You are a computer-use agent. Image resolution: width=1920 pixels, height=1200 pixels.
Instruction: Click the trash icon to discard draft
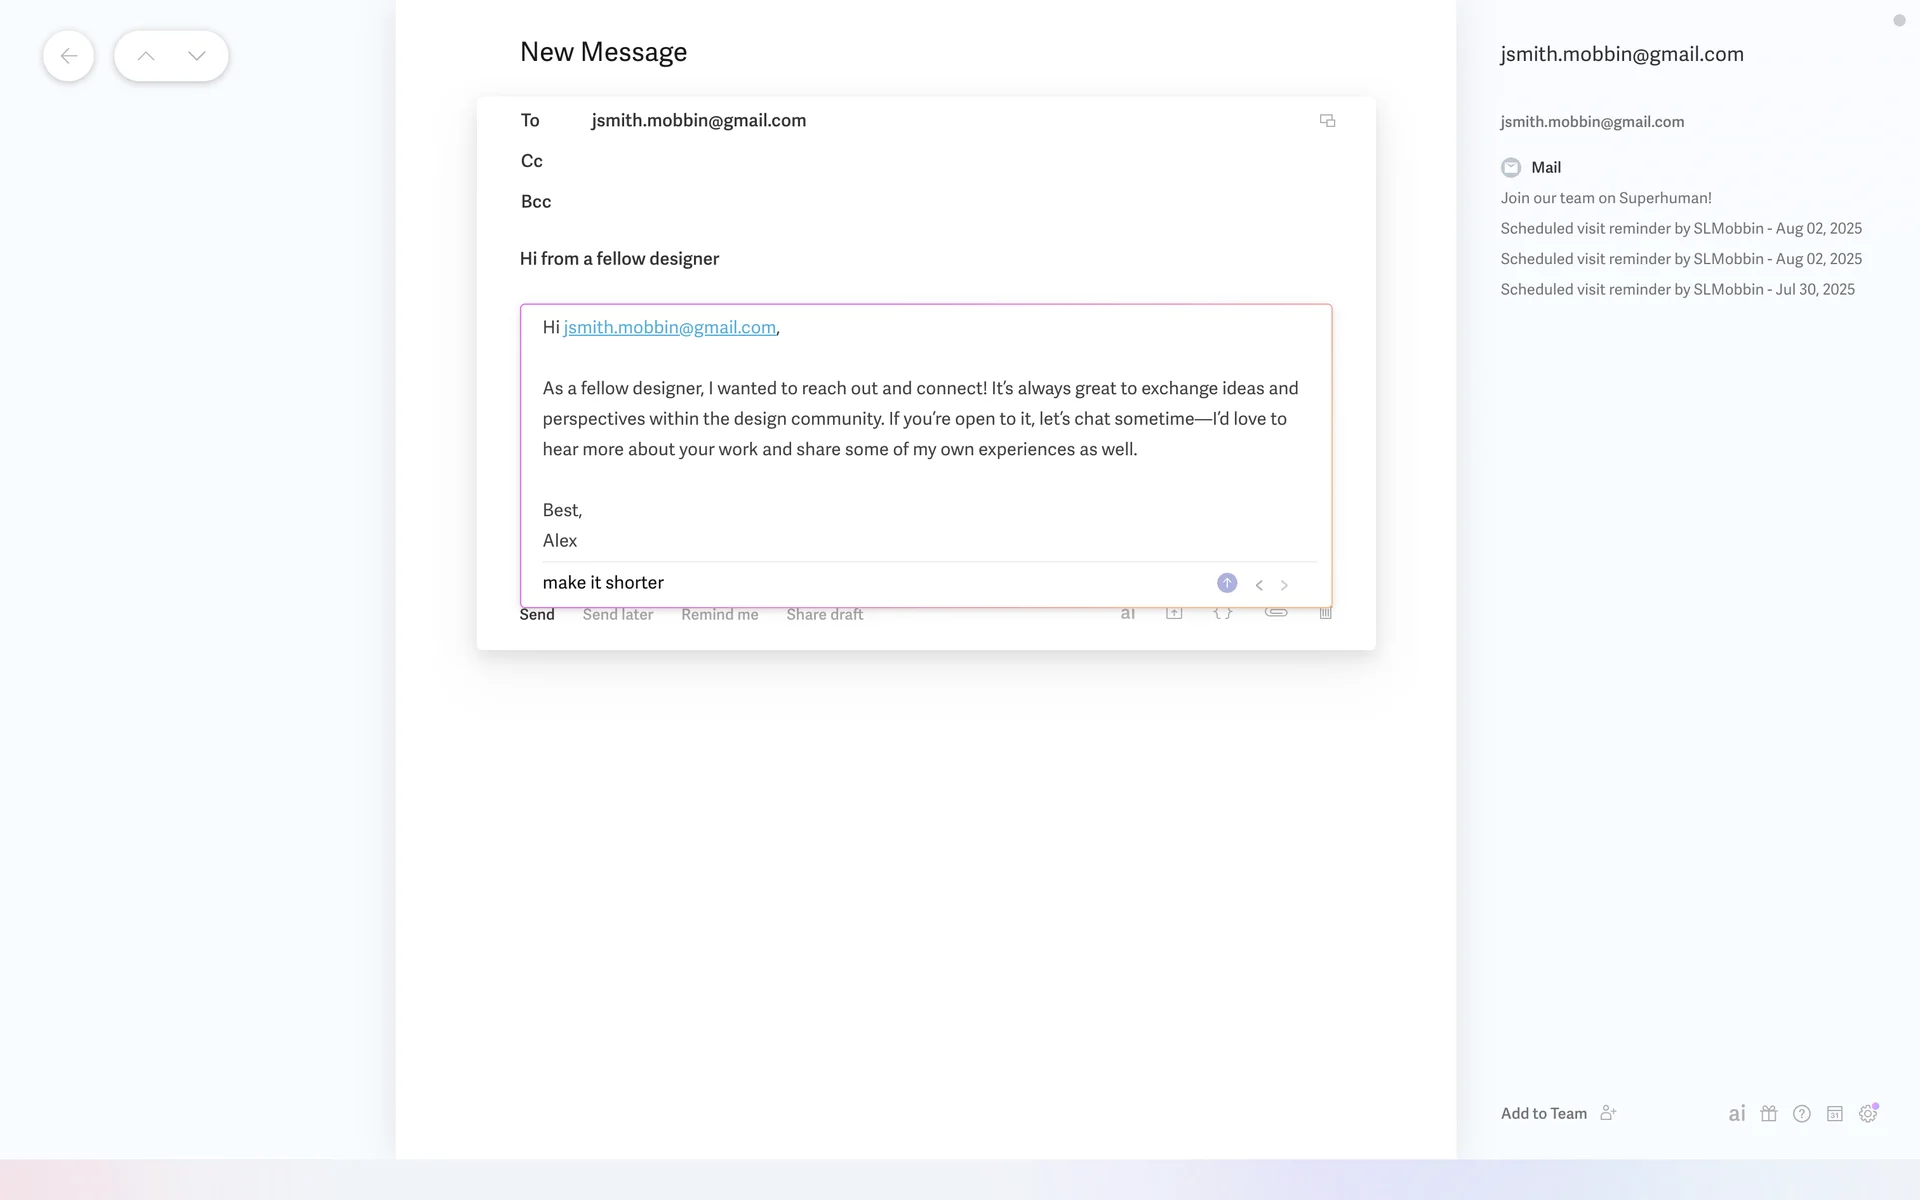tap(1325, 614)
